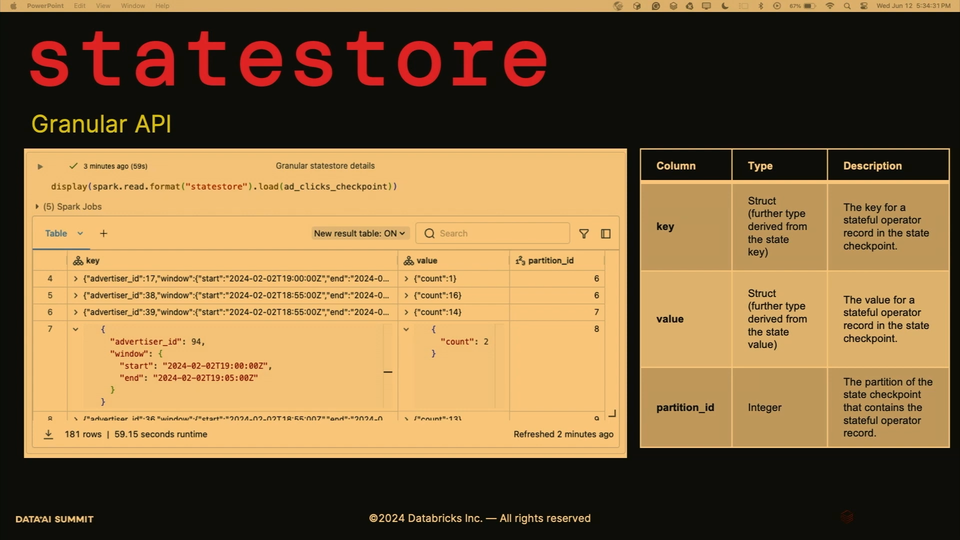Expand the value cell {"count":1}
The height and width of the screenshot is (540, 960).
[406, 279]
